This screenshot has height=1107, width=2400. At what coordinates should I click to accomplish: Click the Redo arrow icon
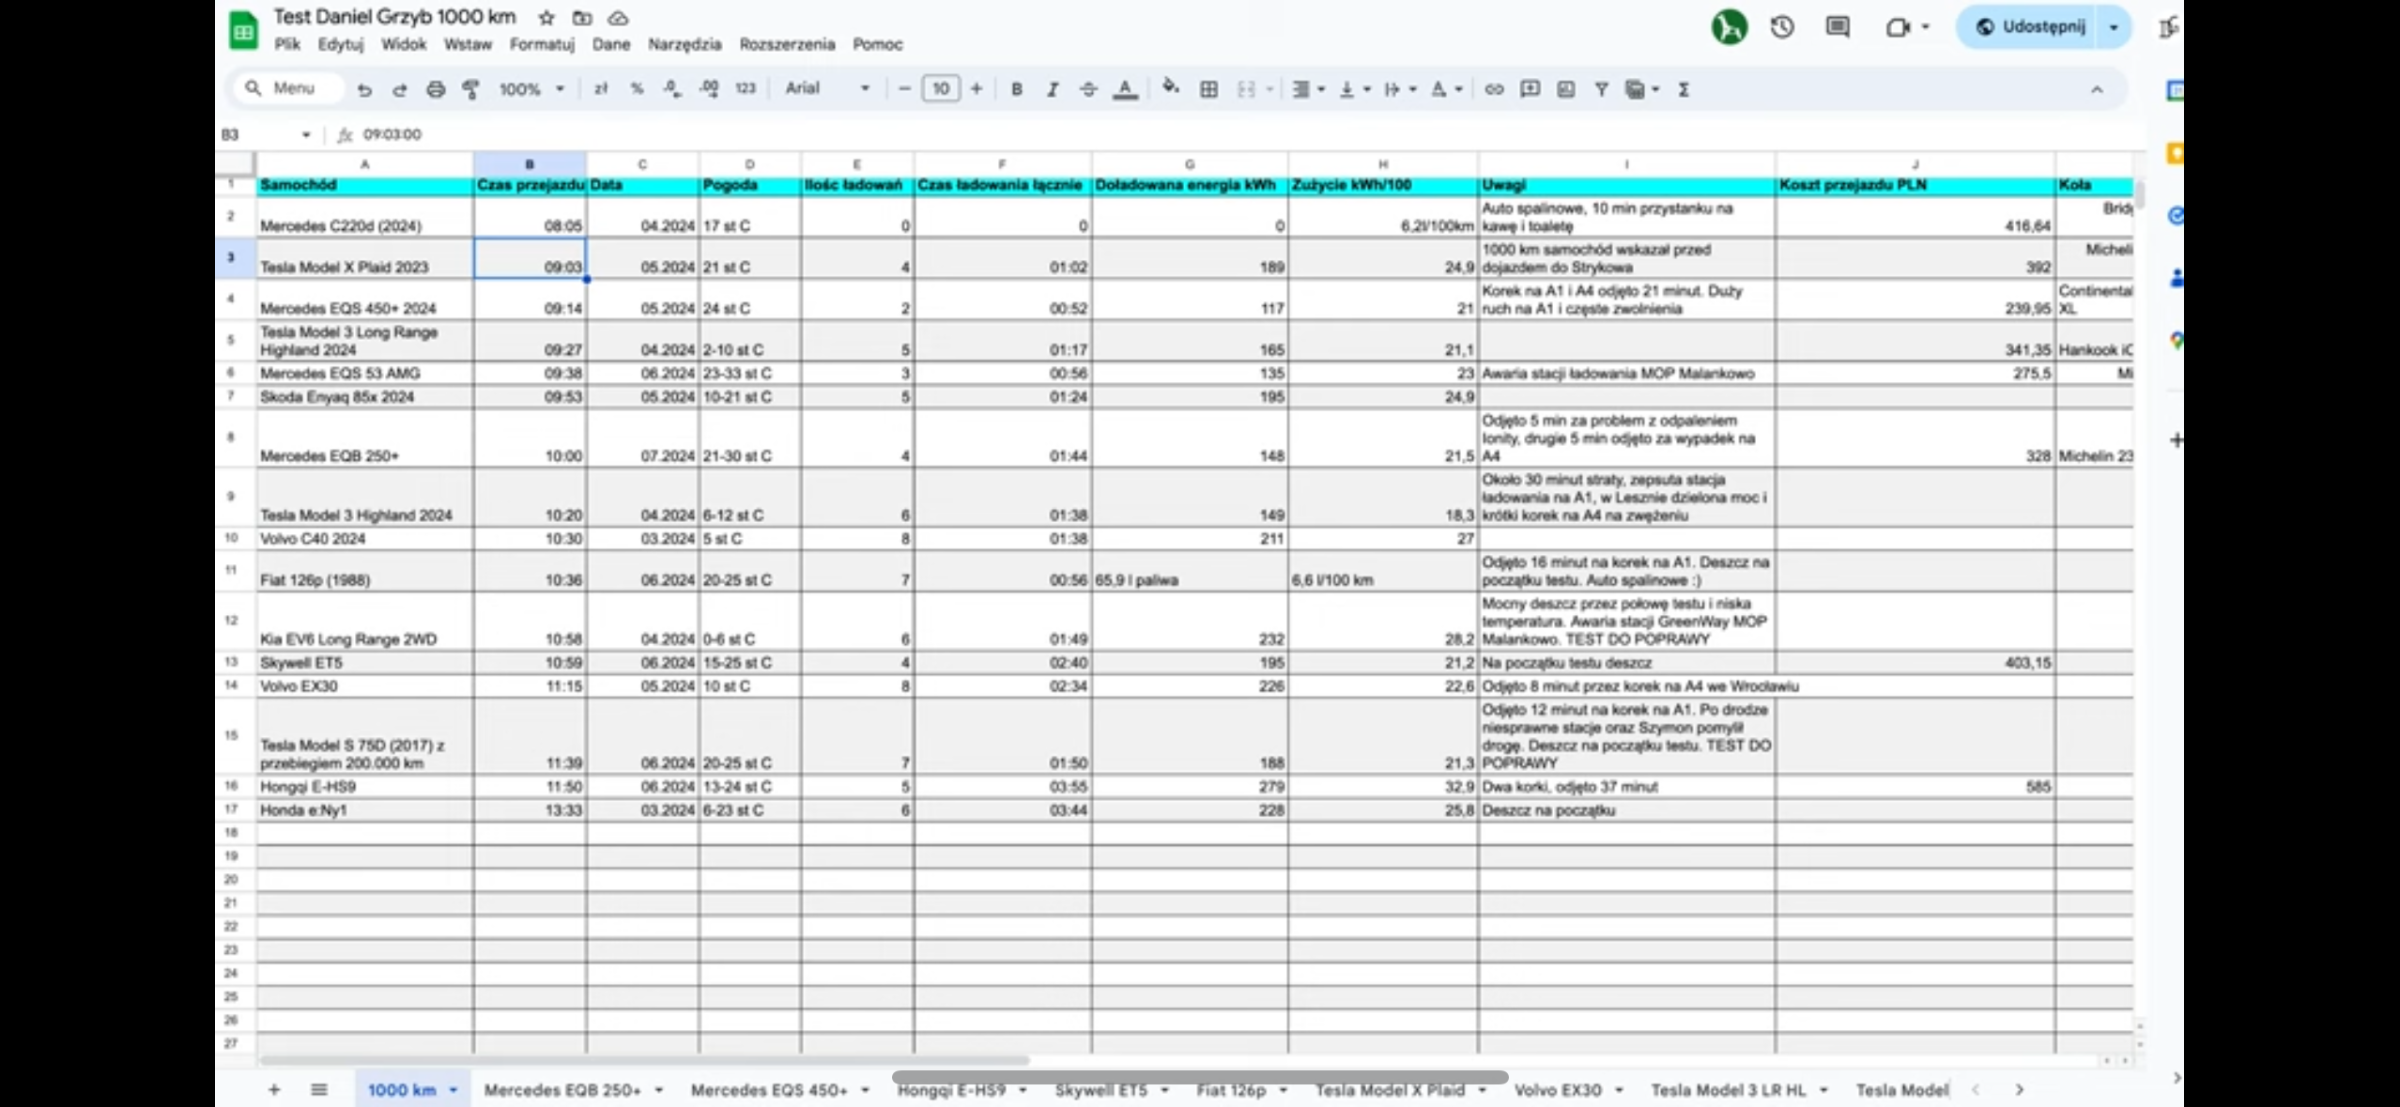click(399, 89)
